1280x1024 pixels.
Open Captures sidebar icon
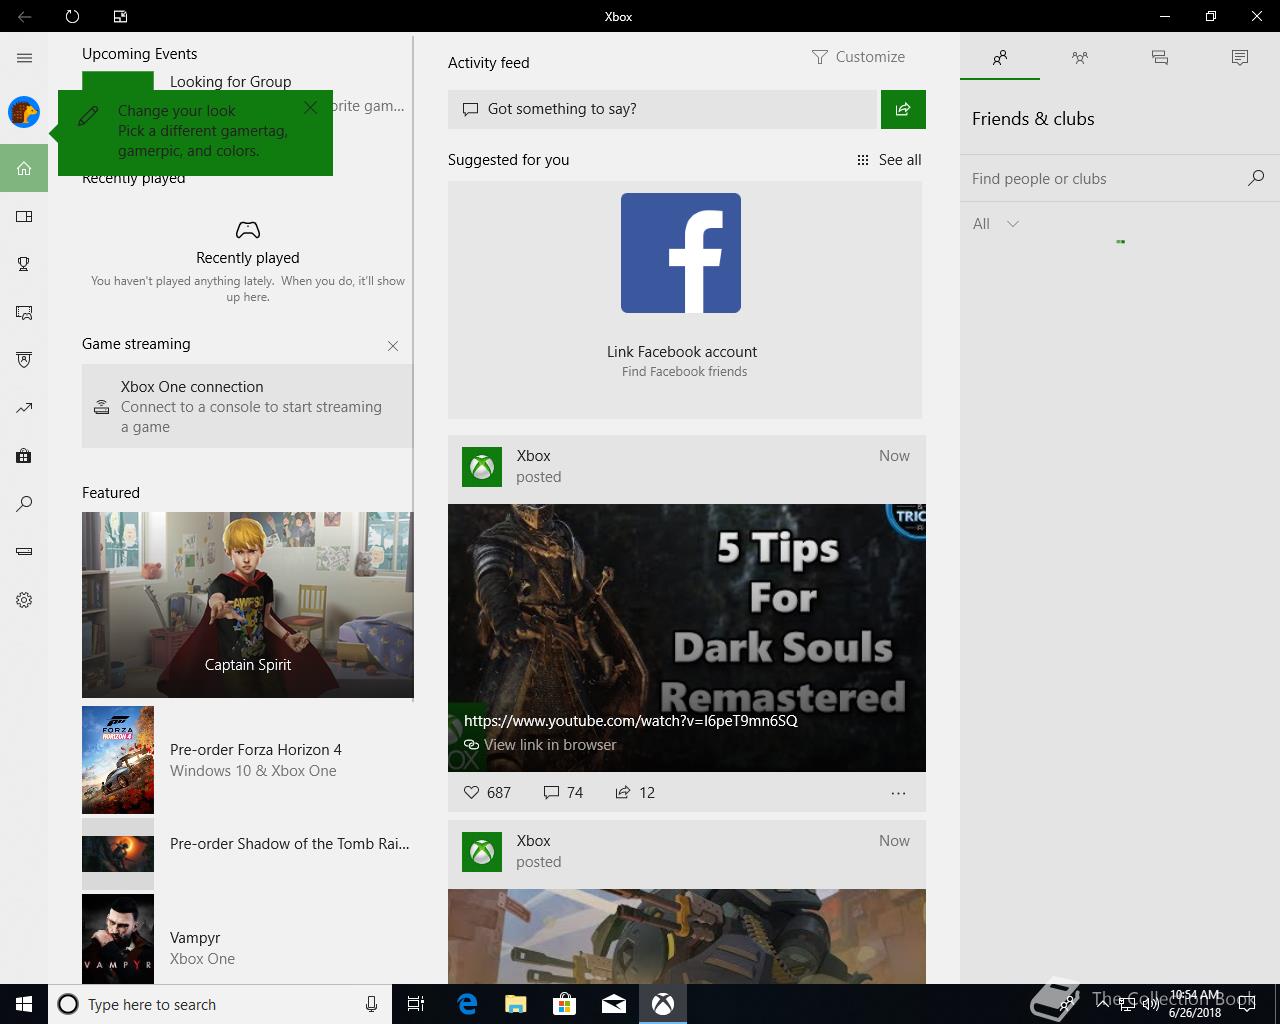24,312
